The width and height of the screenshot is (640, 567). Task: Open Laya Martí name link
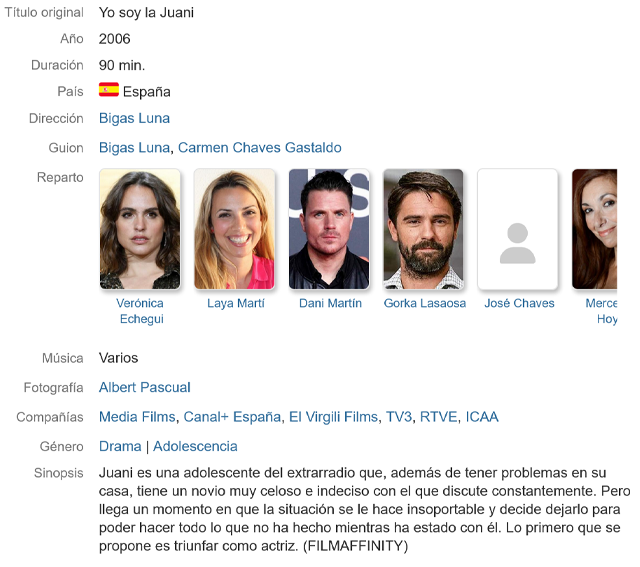(x=236, y=303)
